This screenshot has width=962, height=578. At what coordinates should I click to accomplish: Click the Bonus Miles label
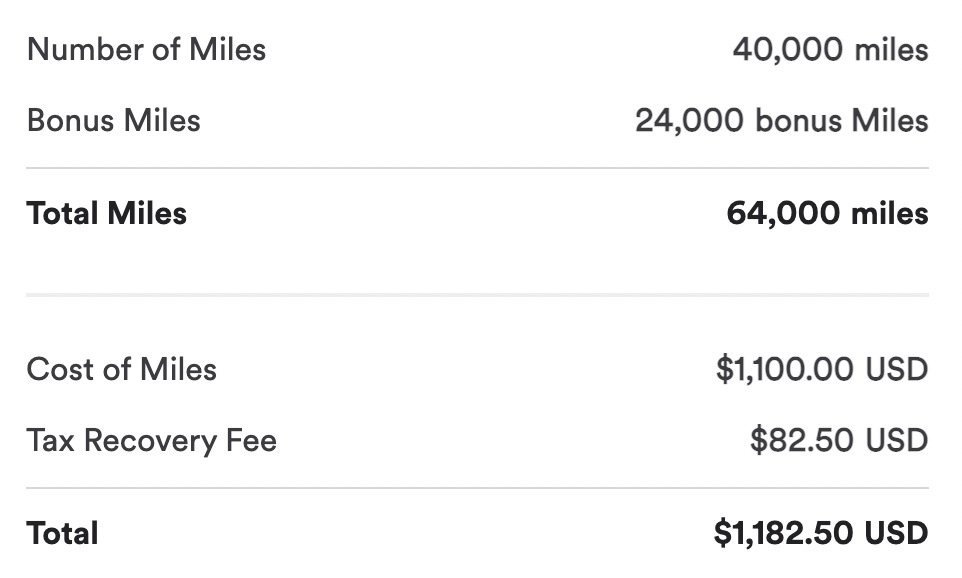(113, 121)
